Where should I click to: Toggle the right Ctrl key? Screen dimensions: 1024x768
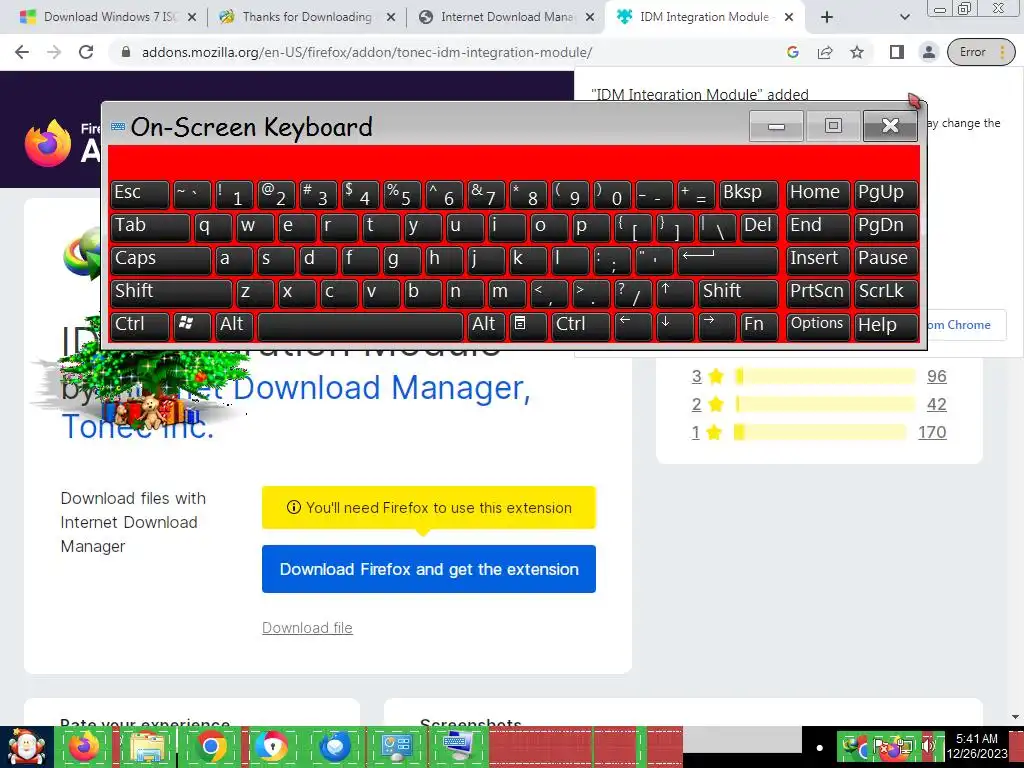click(x=580, y=326)
